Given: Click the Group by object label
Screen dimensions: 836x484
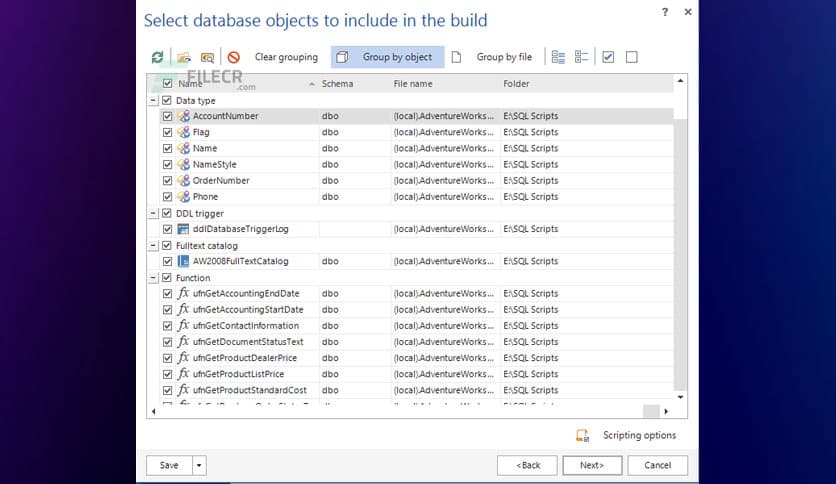Looking at the screenshot, I should click(x=397, y=57).
